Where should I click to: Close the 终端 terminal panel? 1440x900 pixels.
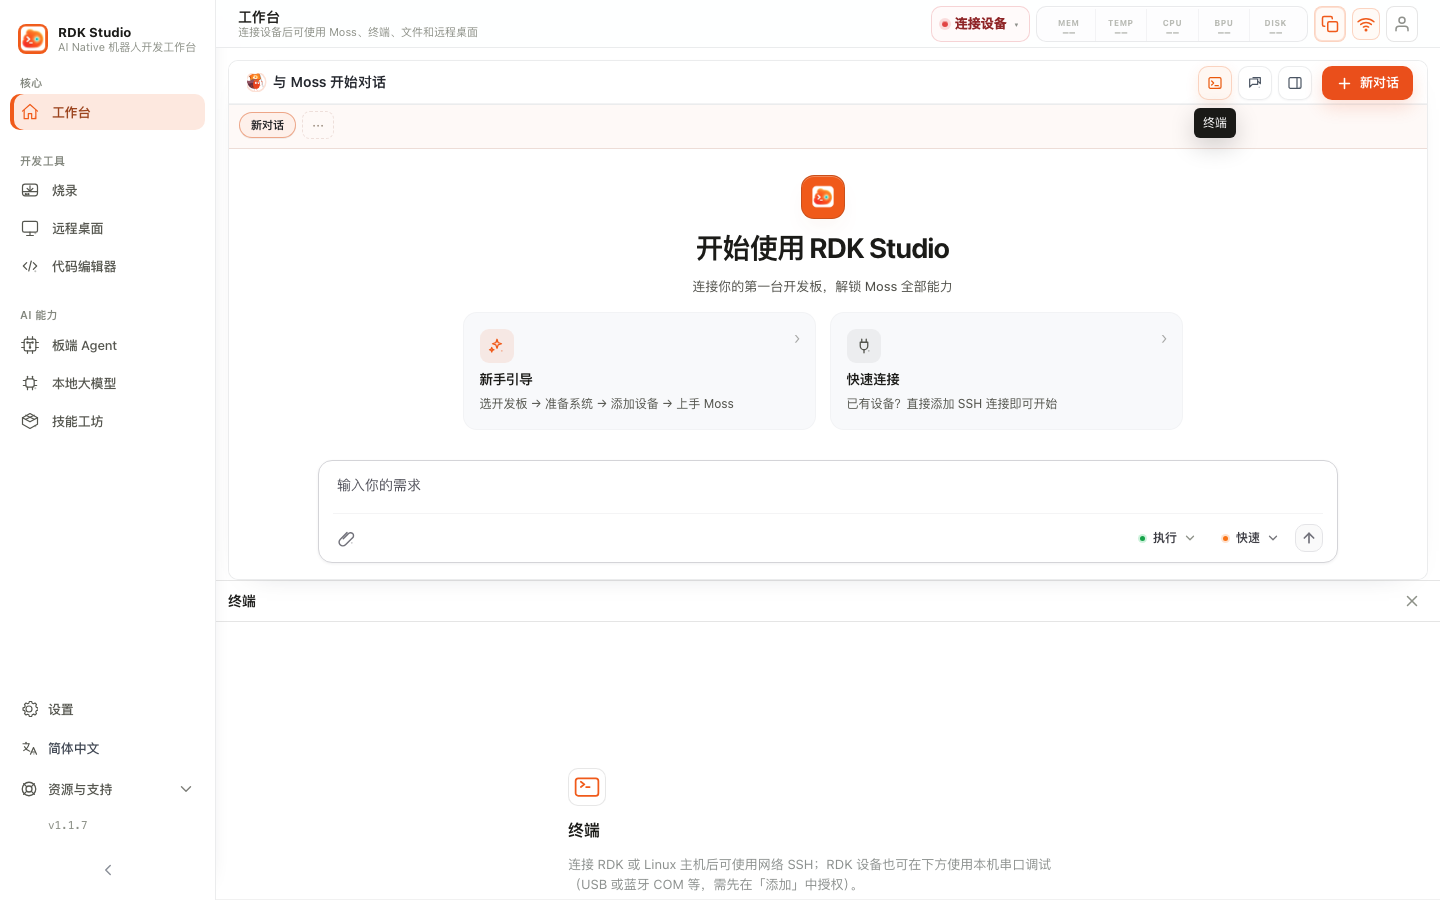point(1412,601)
